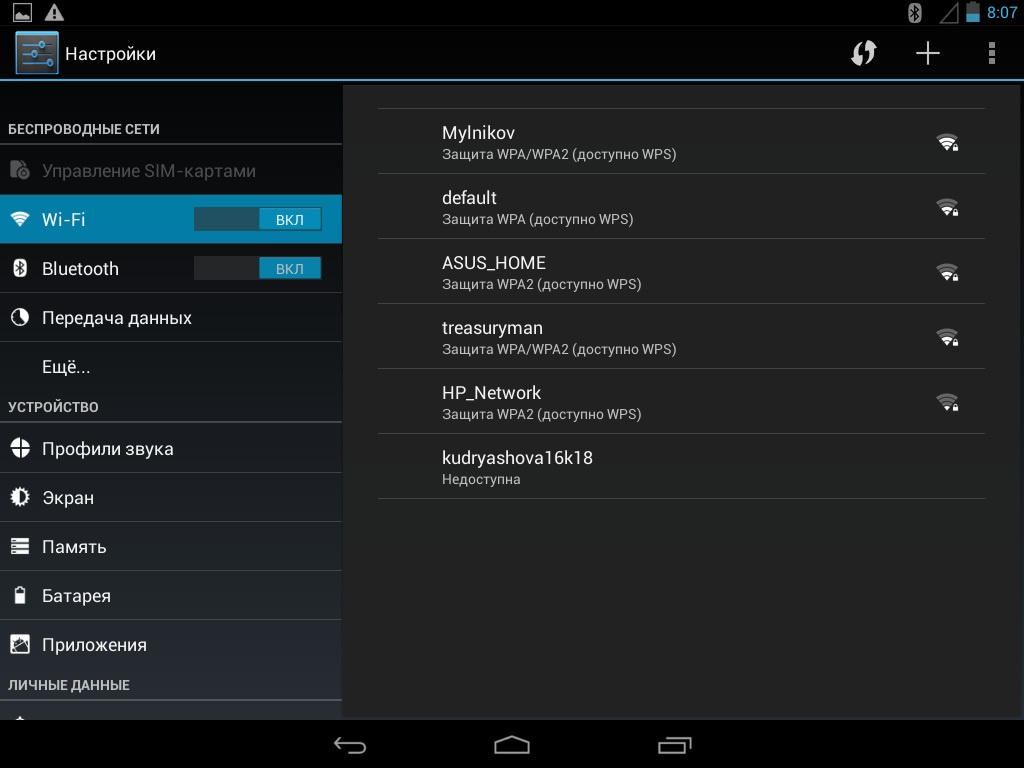This screenshot has width=1024, height=768.
Task: Add a network with plus icon
Action: coord(928,53)
